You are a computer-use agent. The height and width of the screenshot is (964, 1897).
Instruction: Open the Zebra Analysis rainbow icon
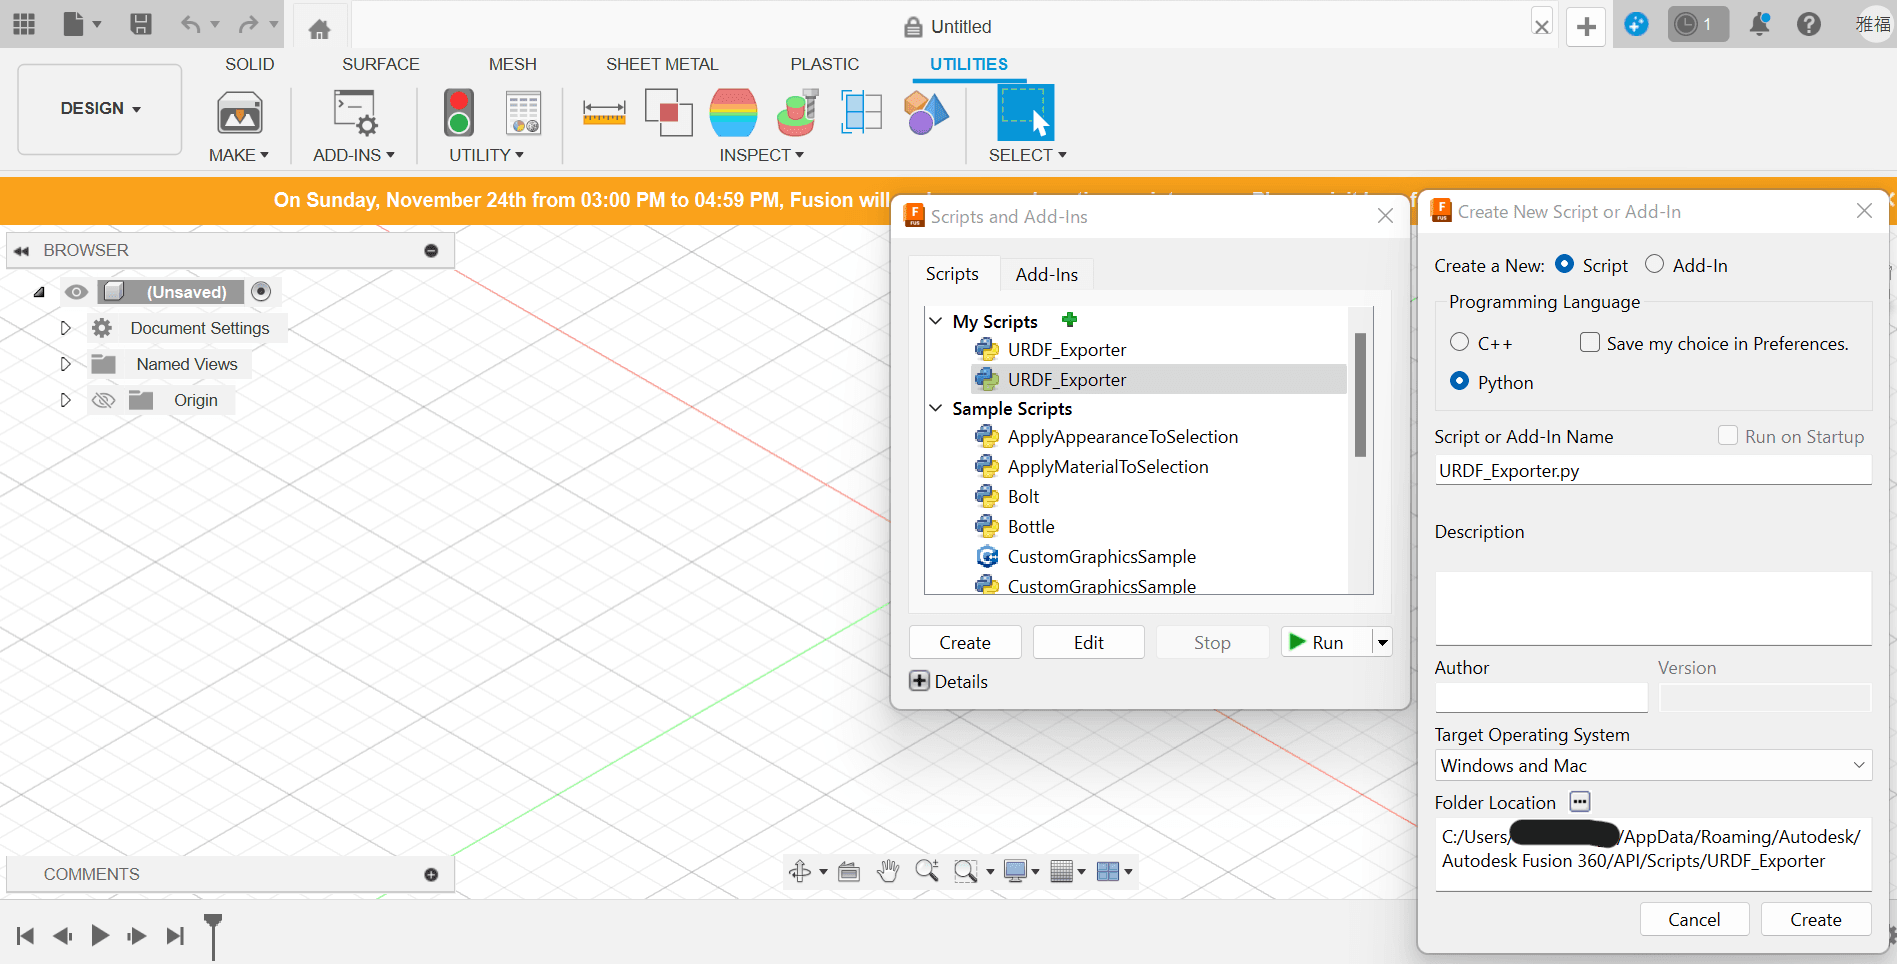(x=733, y=113)
